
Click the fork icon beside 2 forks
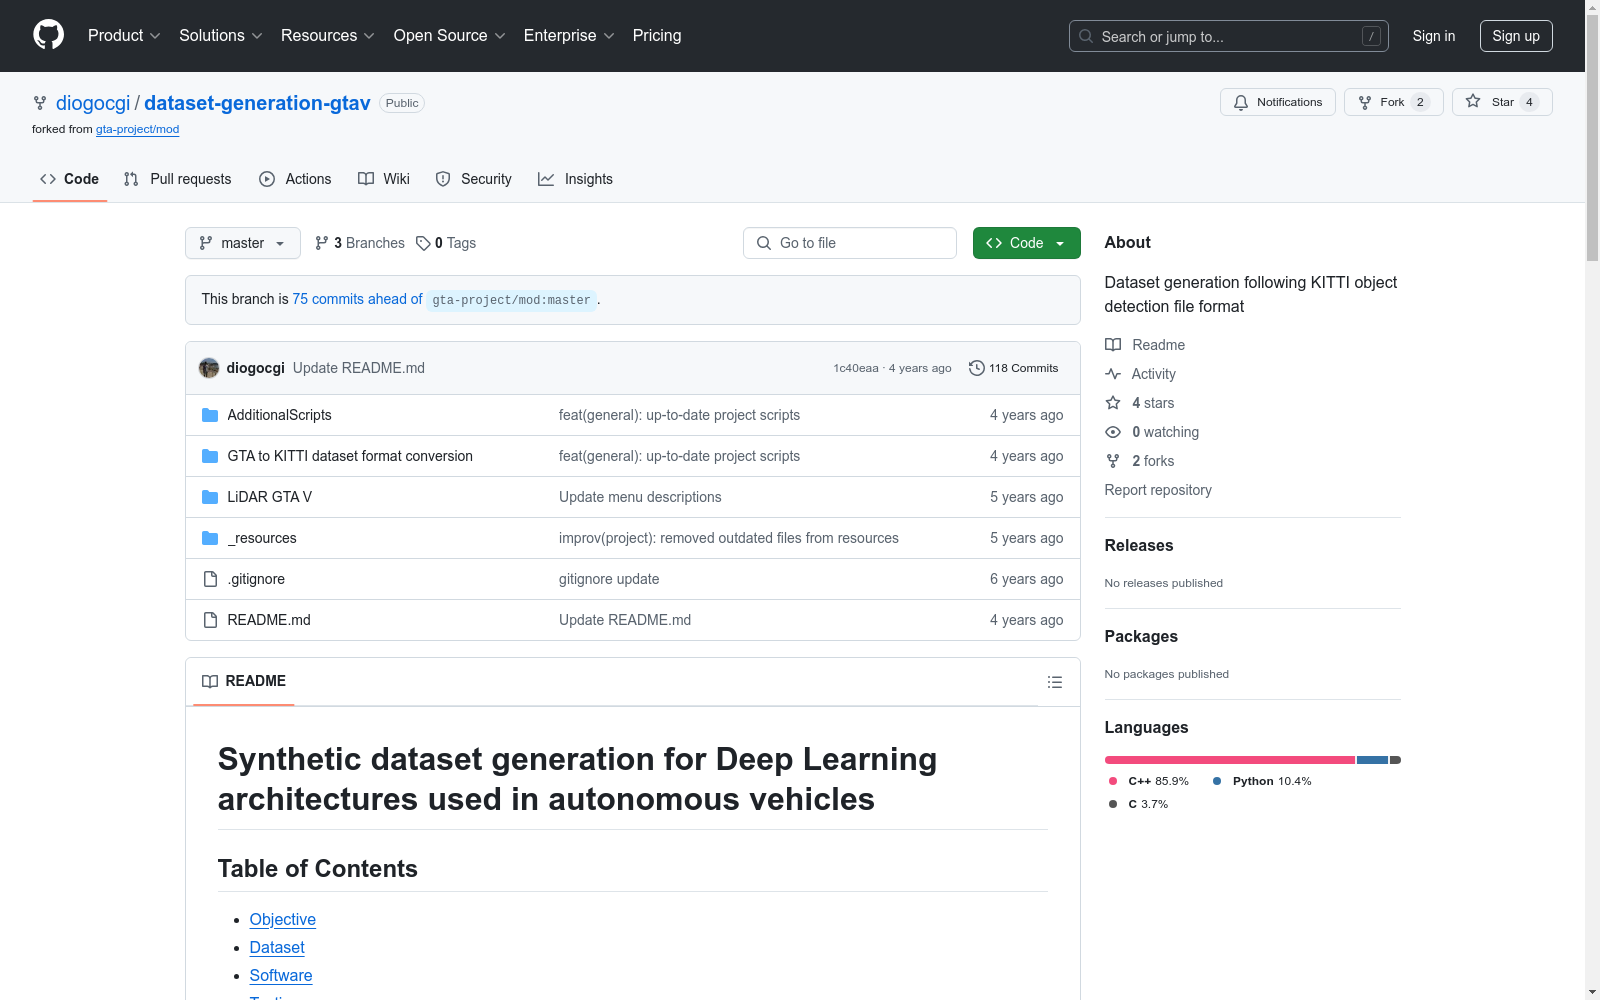(1113, 461)
